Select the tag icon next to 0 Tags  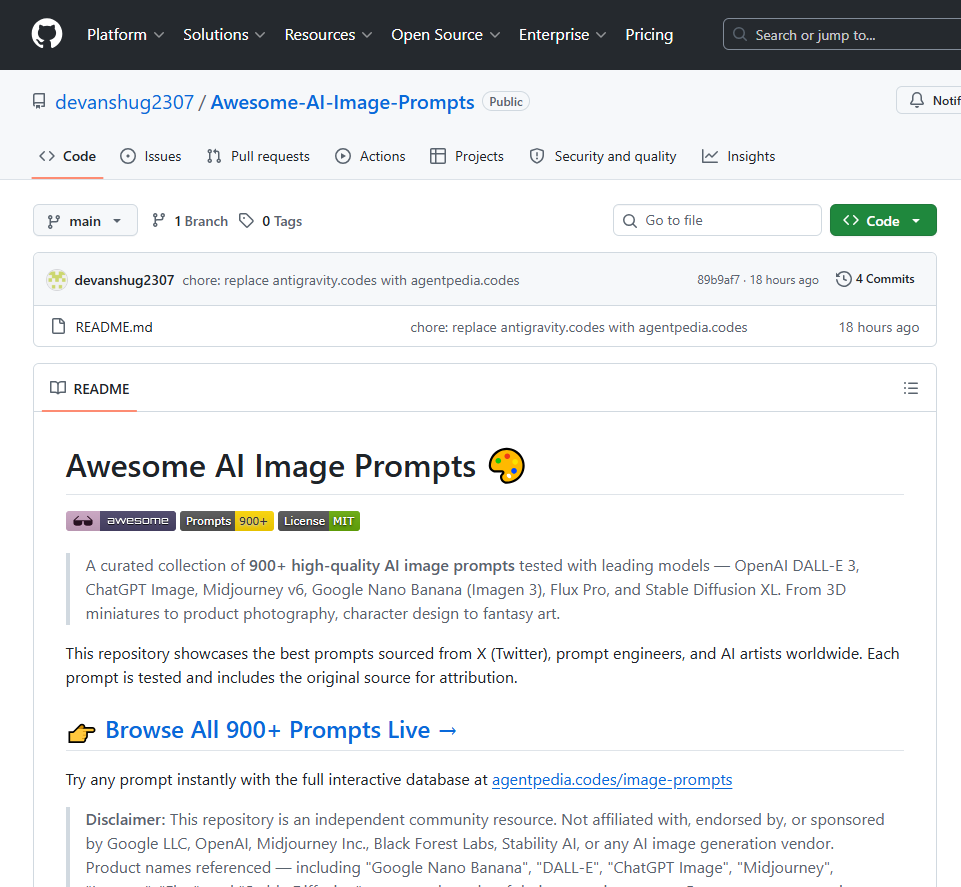246,221
